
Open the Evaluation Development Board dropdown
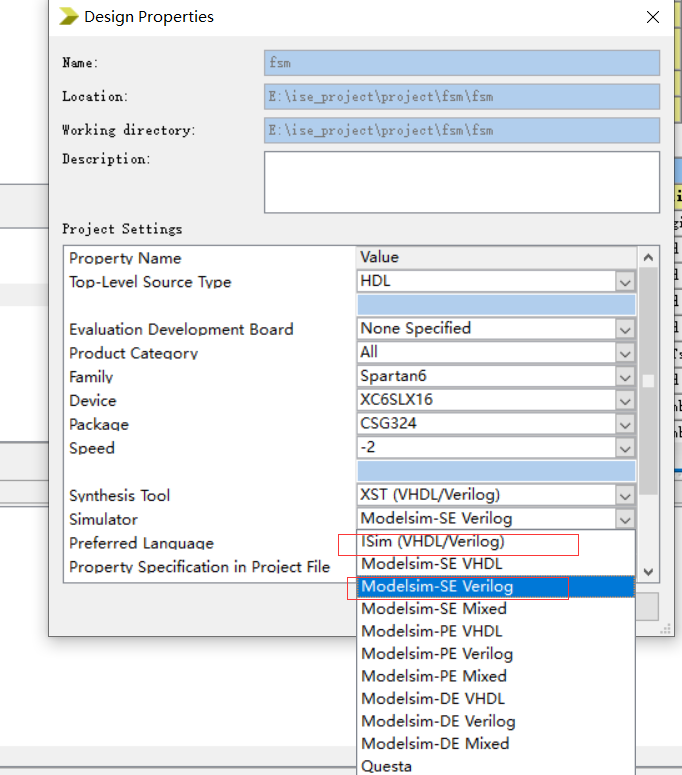pos(625,330)
